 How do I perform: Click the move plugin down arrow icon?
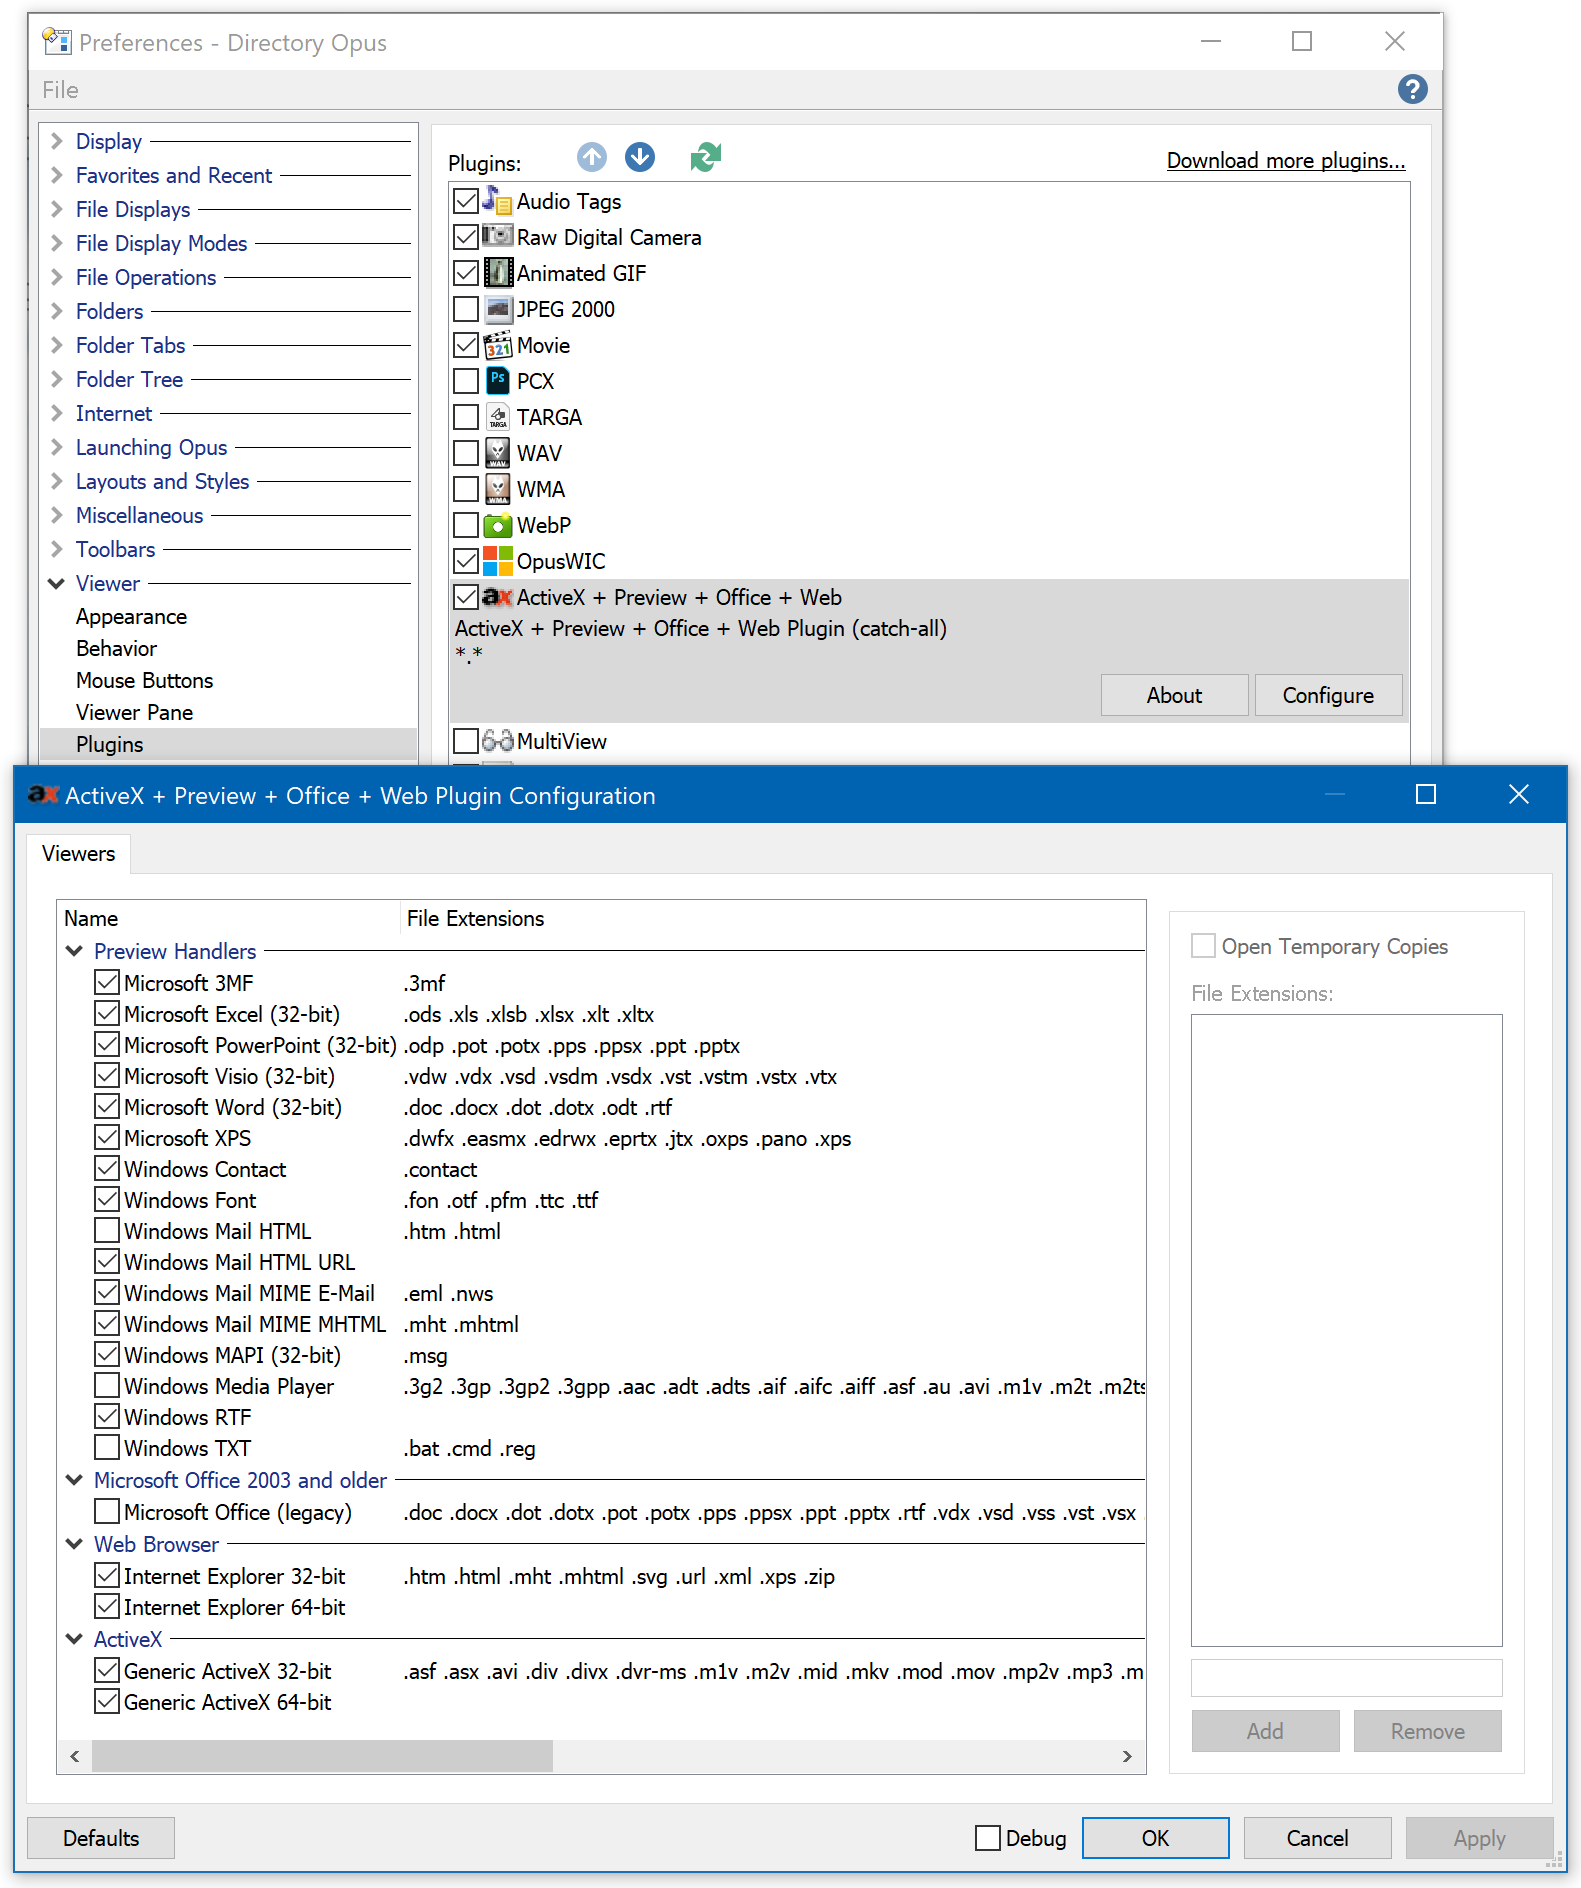click(x=640, y=157)
